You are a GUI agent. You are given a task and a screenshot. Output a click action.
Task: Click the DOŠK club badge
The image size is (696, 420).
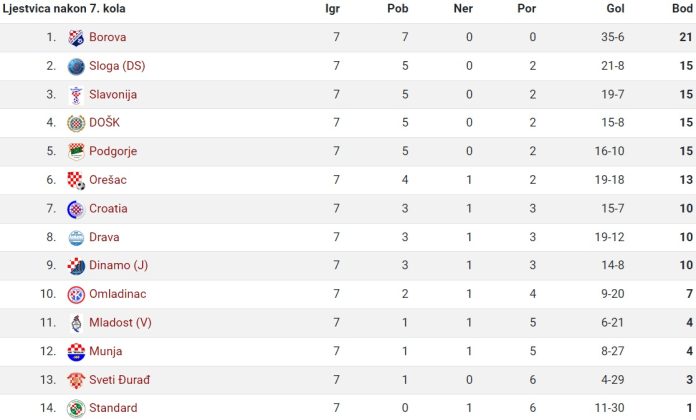point(76,123)
